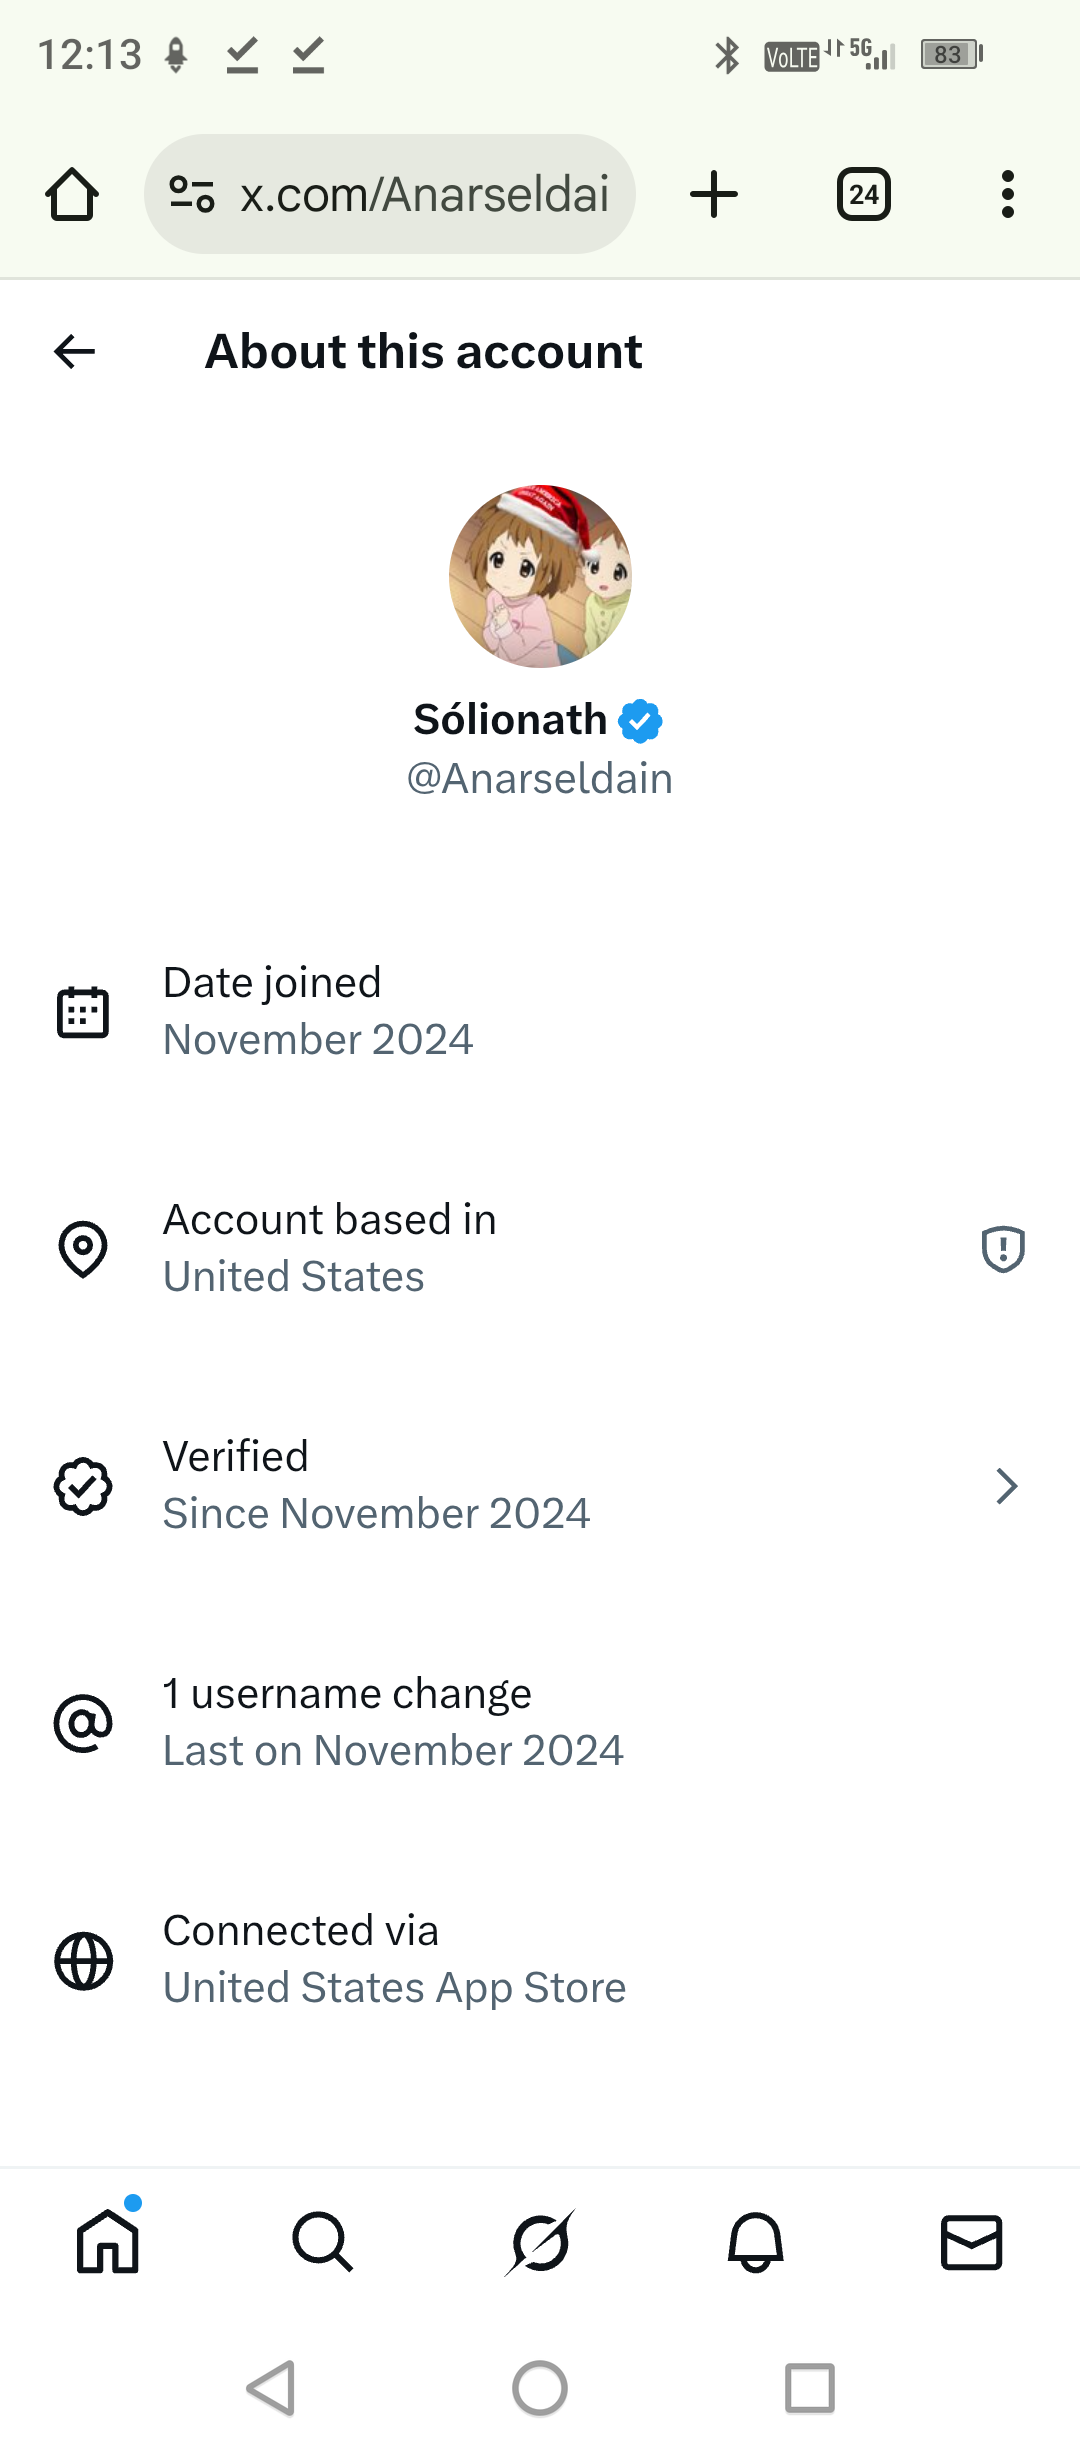Open Messages envelope tab
Screen dimensions: 1080x2460
971,2241
